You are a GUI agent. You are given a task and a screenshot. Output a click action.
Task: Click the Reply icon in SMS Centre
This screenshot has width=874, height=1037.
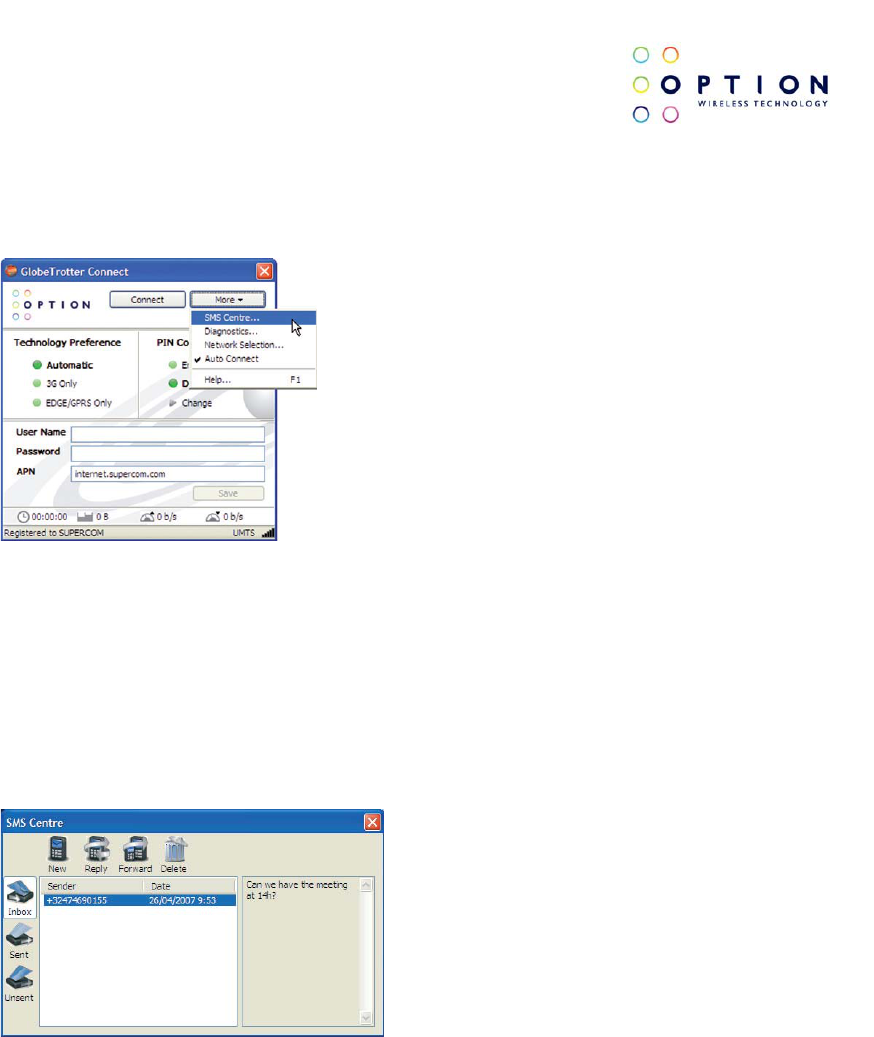pyautogui.click(x=97, y=849)
